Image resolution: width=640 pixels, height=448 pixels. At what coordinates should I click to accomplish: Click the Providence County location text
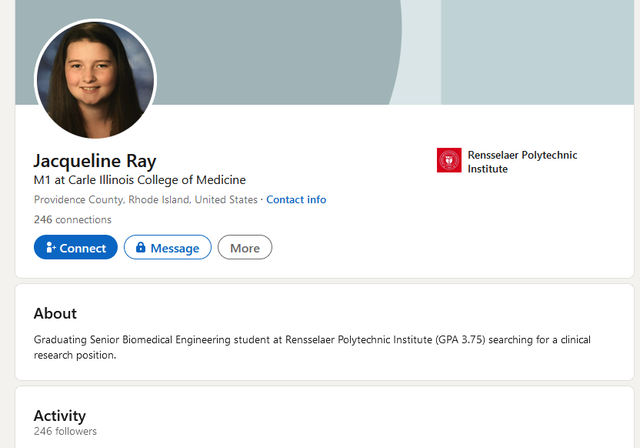coord(145,200)
